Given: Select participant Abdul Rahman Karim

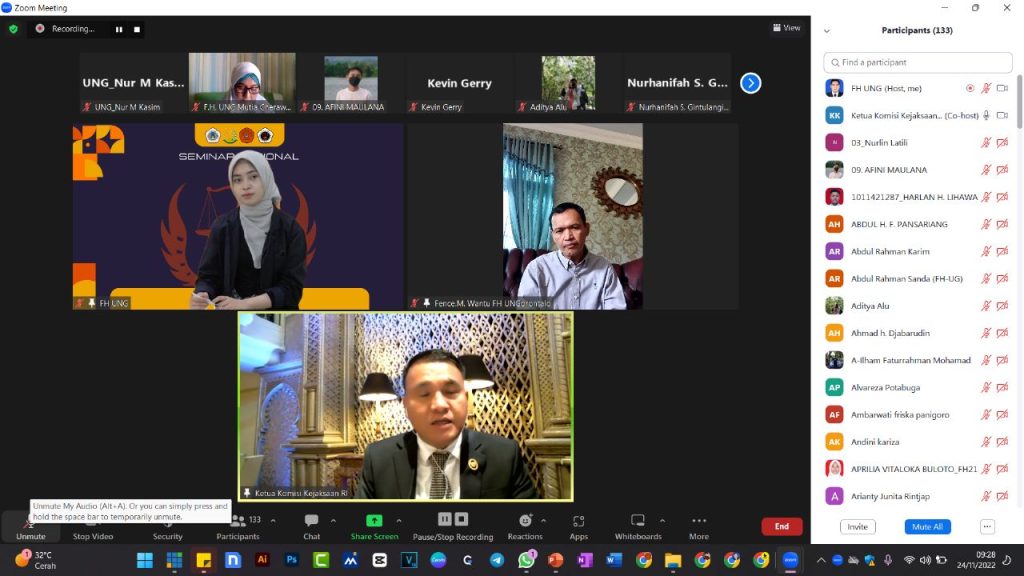Looking at the screenshot, I should point(918,251).
